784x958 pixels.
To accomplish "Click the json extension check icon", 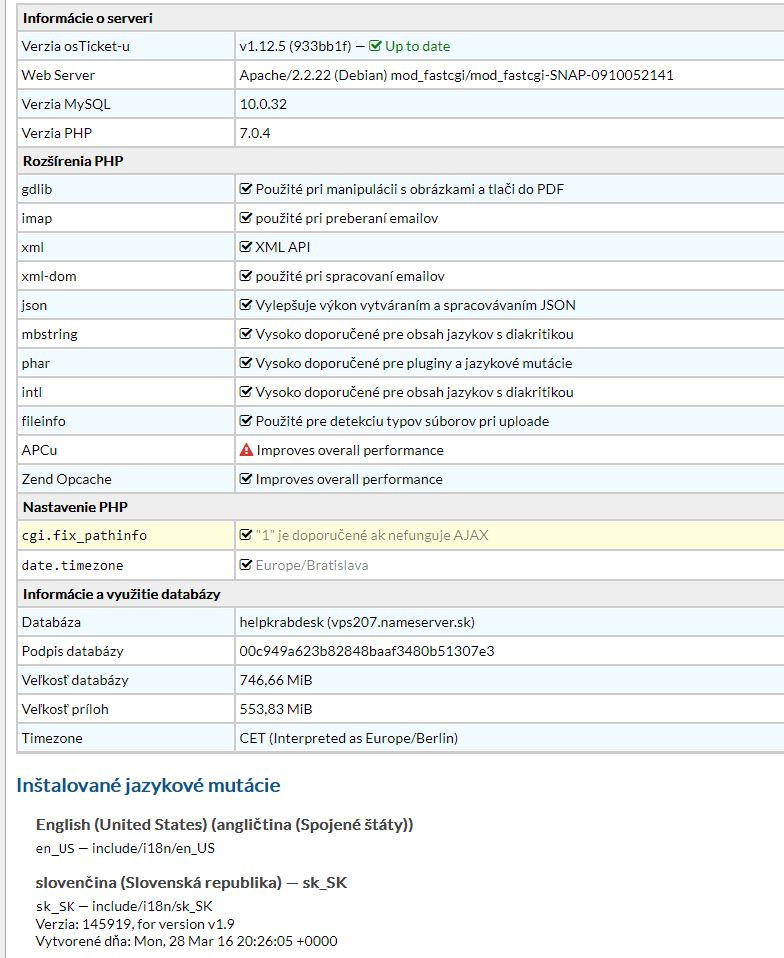I will pos(246,305).
